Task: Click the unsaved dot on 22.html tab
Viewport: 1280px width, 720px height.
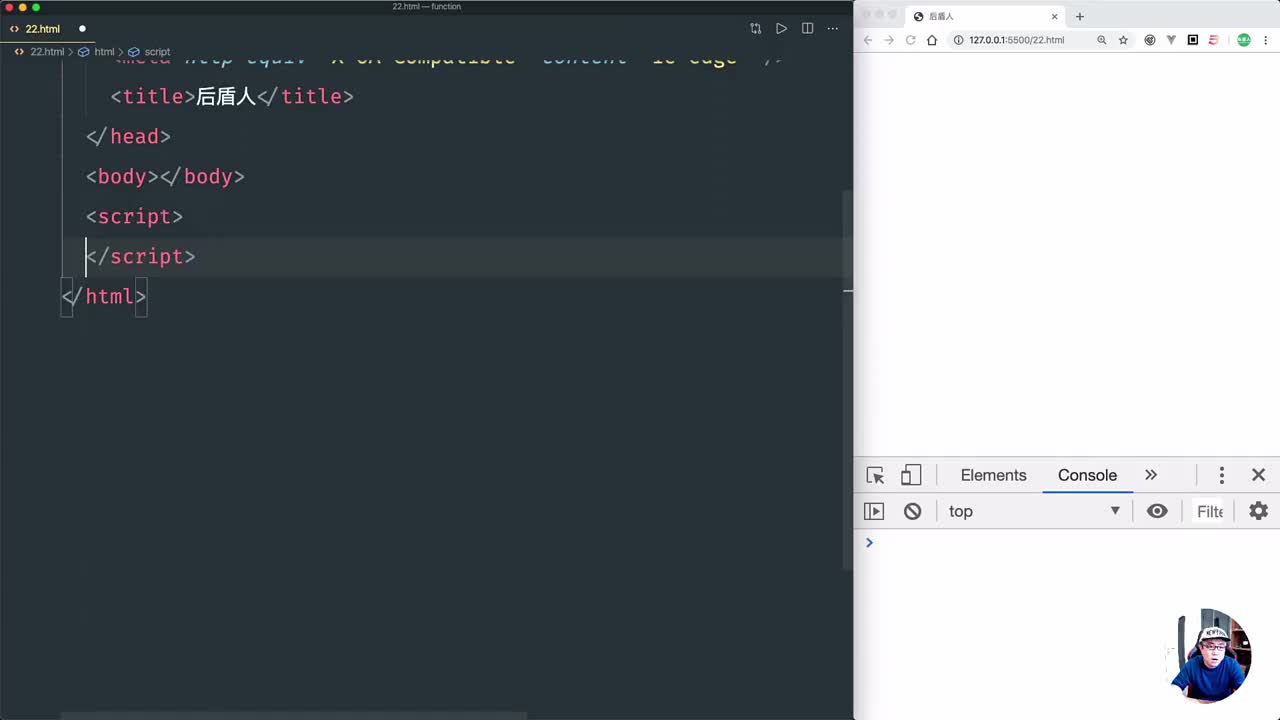Action: [x=82, y=29]
